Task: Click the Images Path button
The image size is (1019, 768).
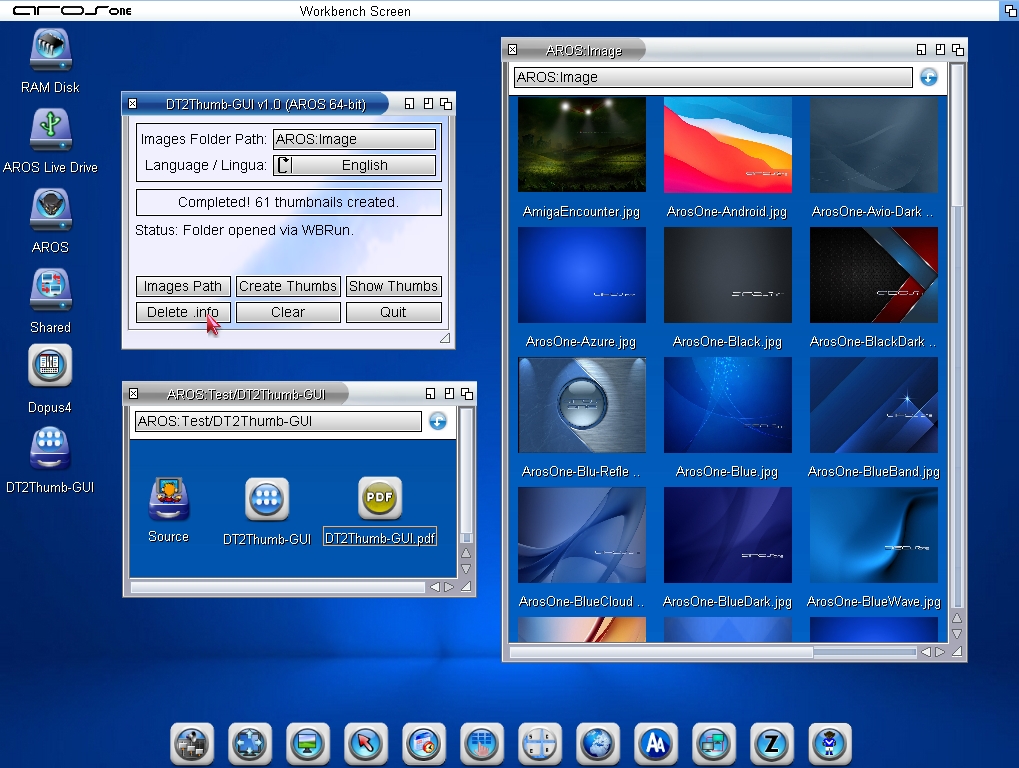Action: pyautogui.click(x=183, y=287)
